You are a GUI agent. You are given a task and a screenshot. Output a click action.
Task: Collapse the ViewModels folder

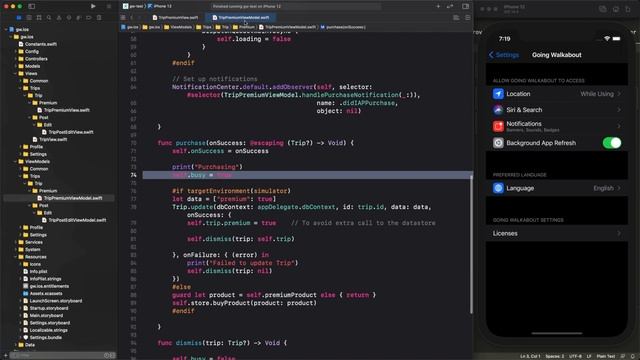[16, 162]
